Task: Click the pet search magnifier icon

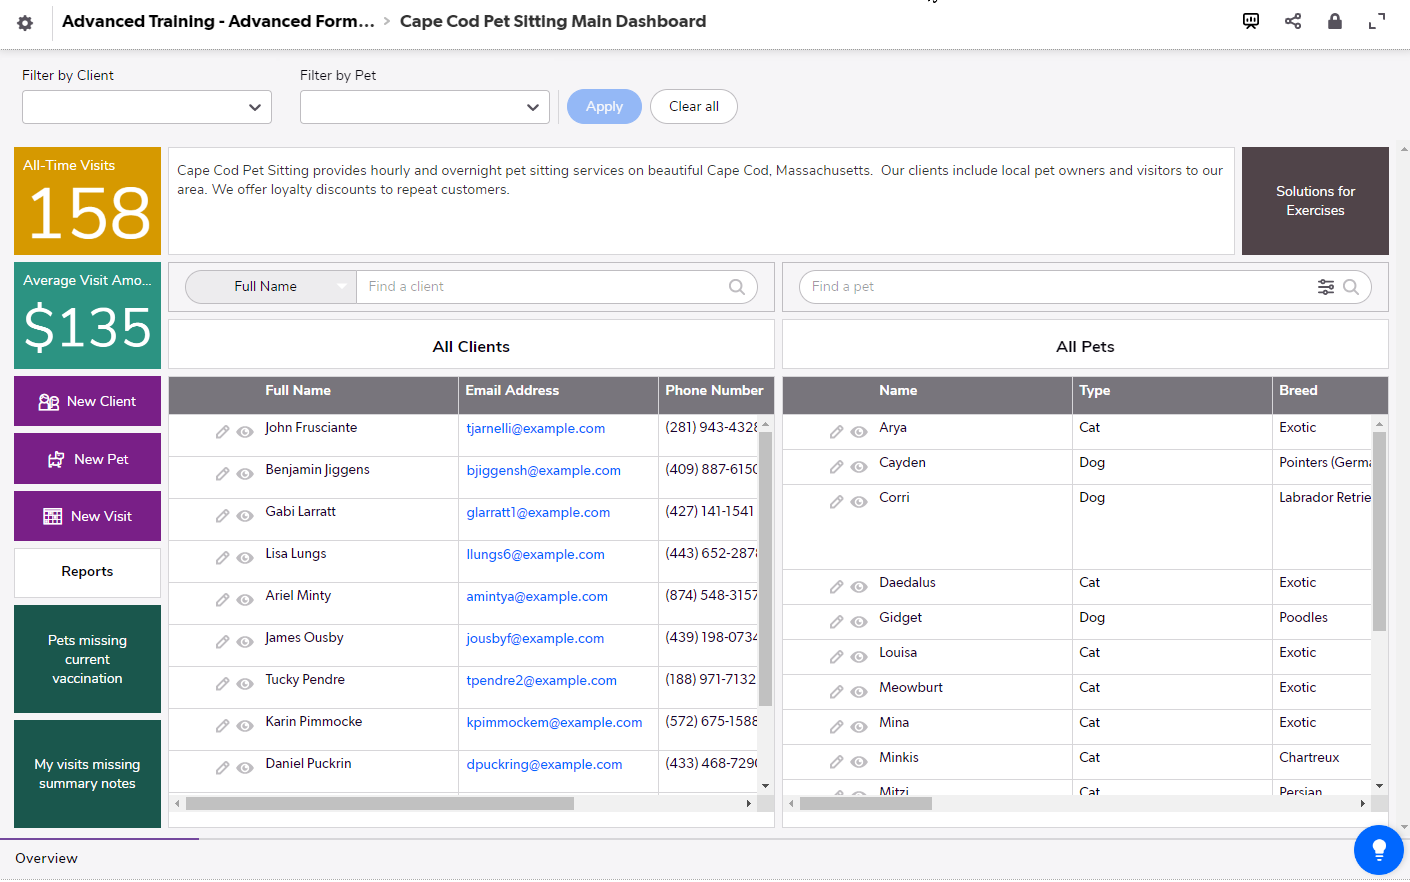Action: pyautogui.click(x=1351, y=287)
